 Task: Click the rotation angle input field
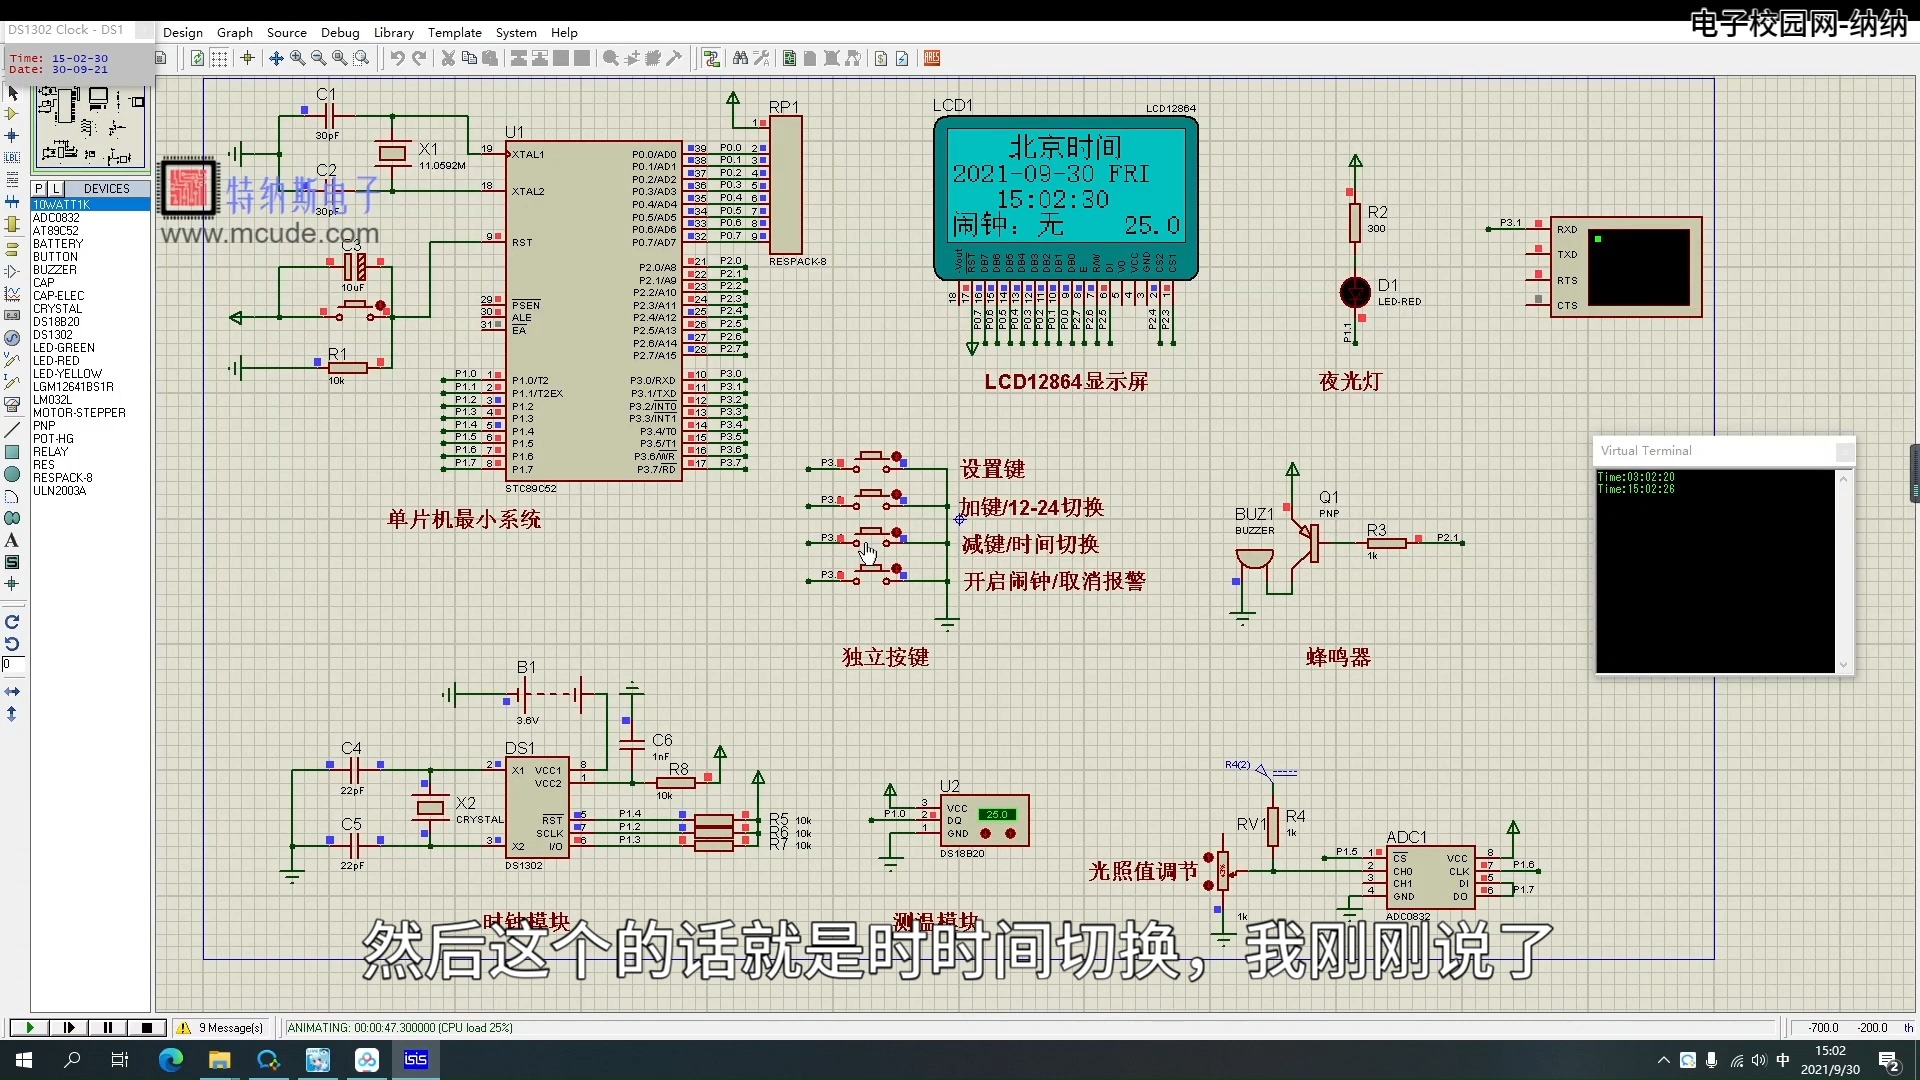13,664
